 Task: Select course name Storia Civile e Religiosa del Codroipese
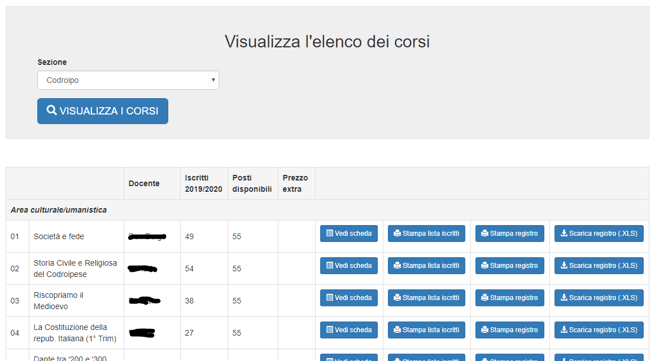pos(75,269)
